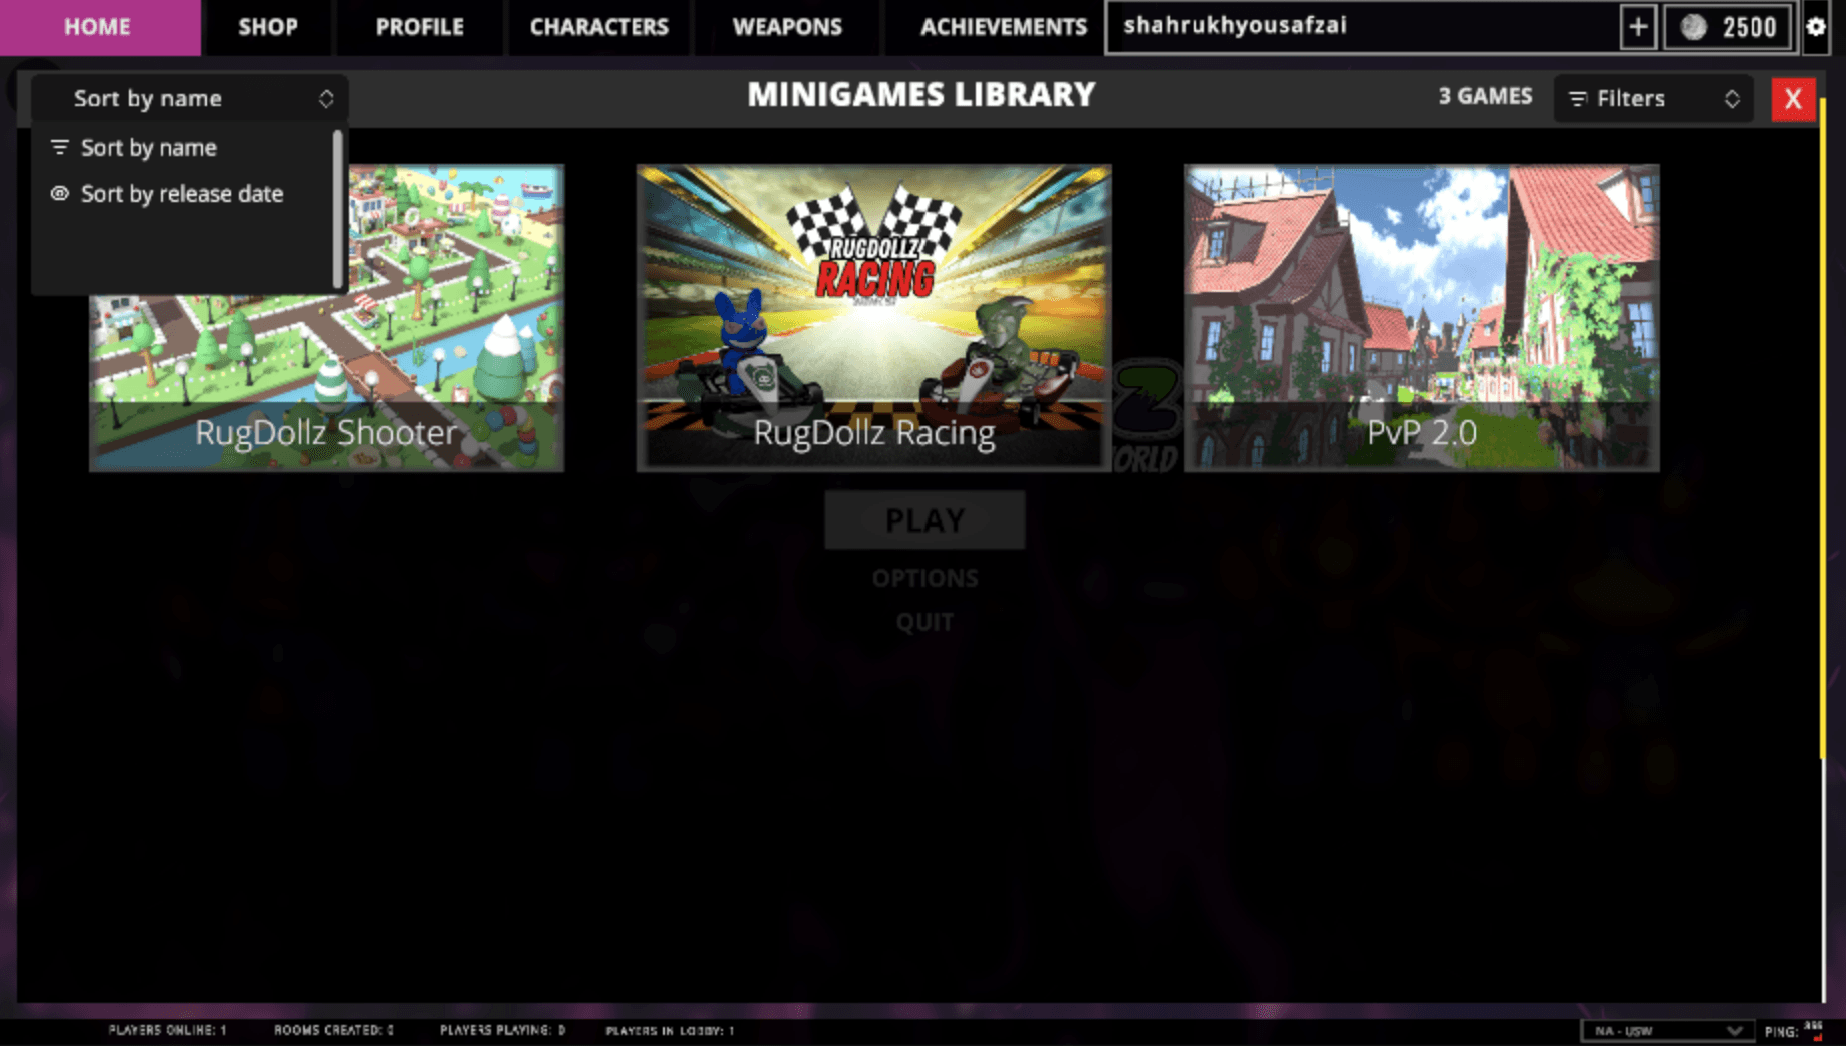Click the yellow library scrollbar on right
This screenshot has width=1846, height=1046.
pos(1824,430)
